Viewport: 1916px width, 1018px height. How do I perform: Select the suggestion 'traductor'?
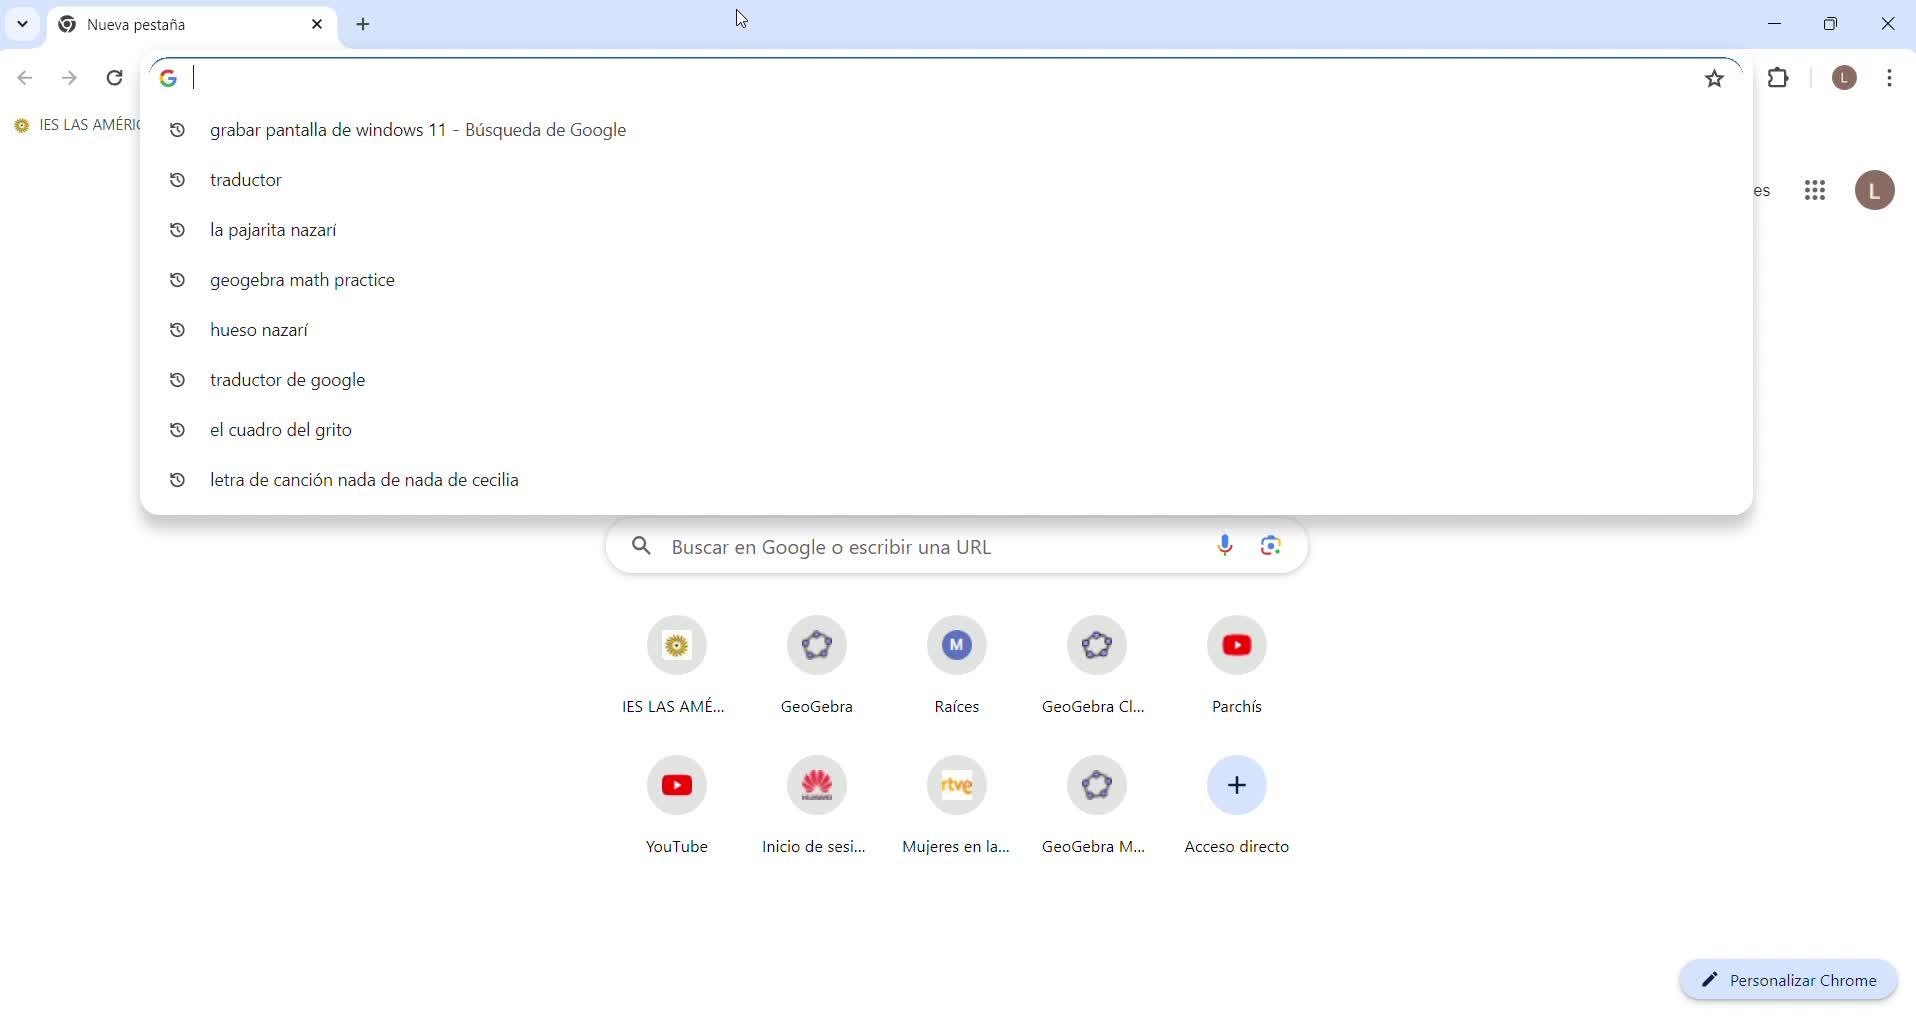[x=946, y=181]
